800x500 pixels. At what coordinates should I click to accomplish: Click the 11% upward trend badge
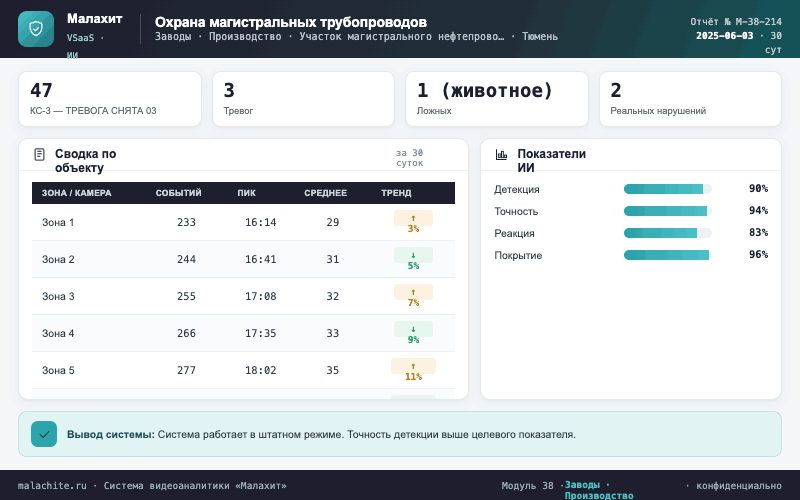point(413,371)
